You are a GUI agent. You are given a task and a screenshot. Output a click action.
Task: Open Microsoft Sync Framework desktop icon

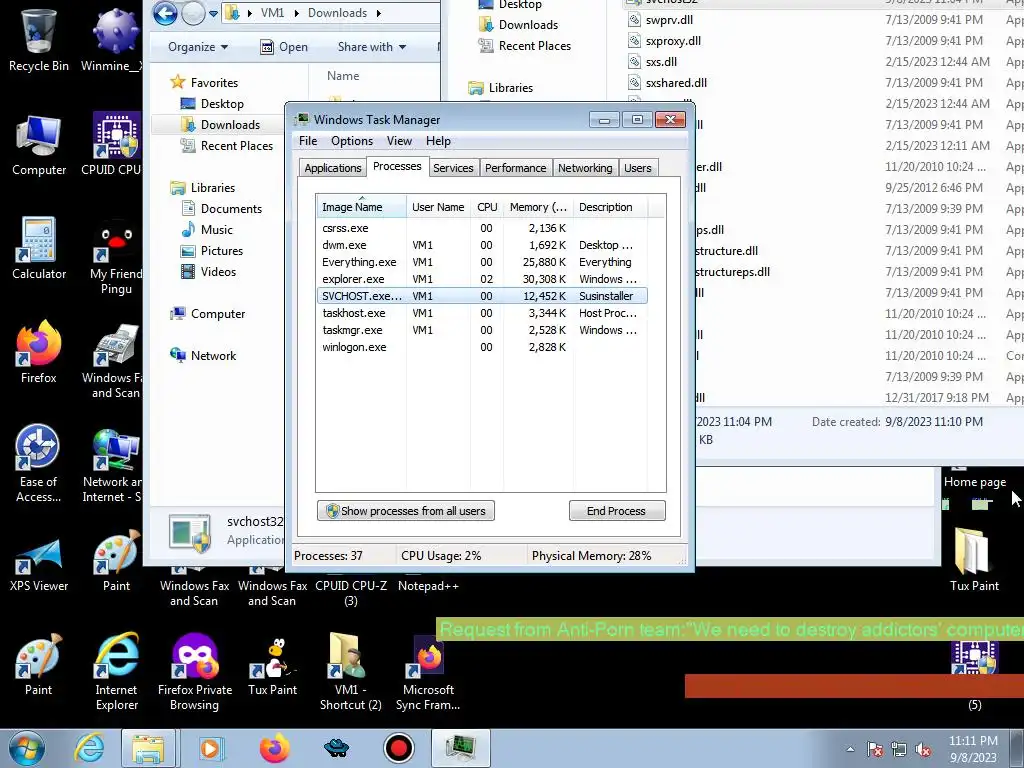click(428, 671)
